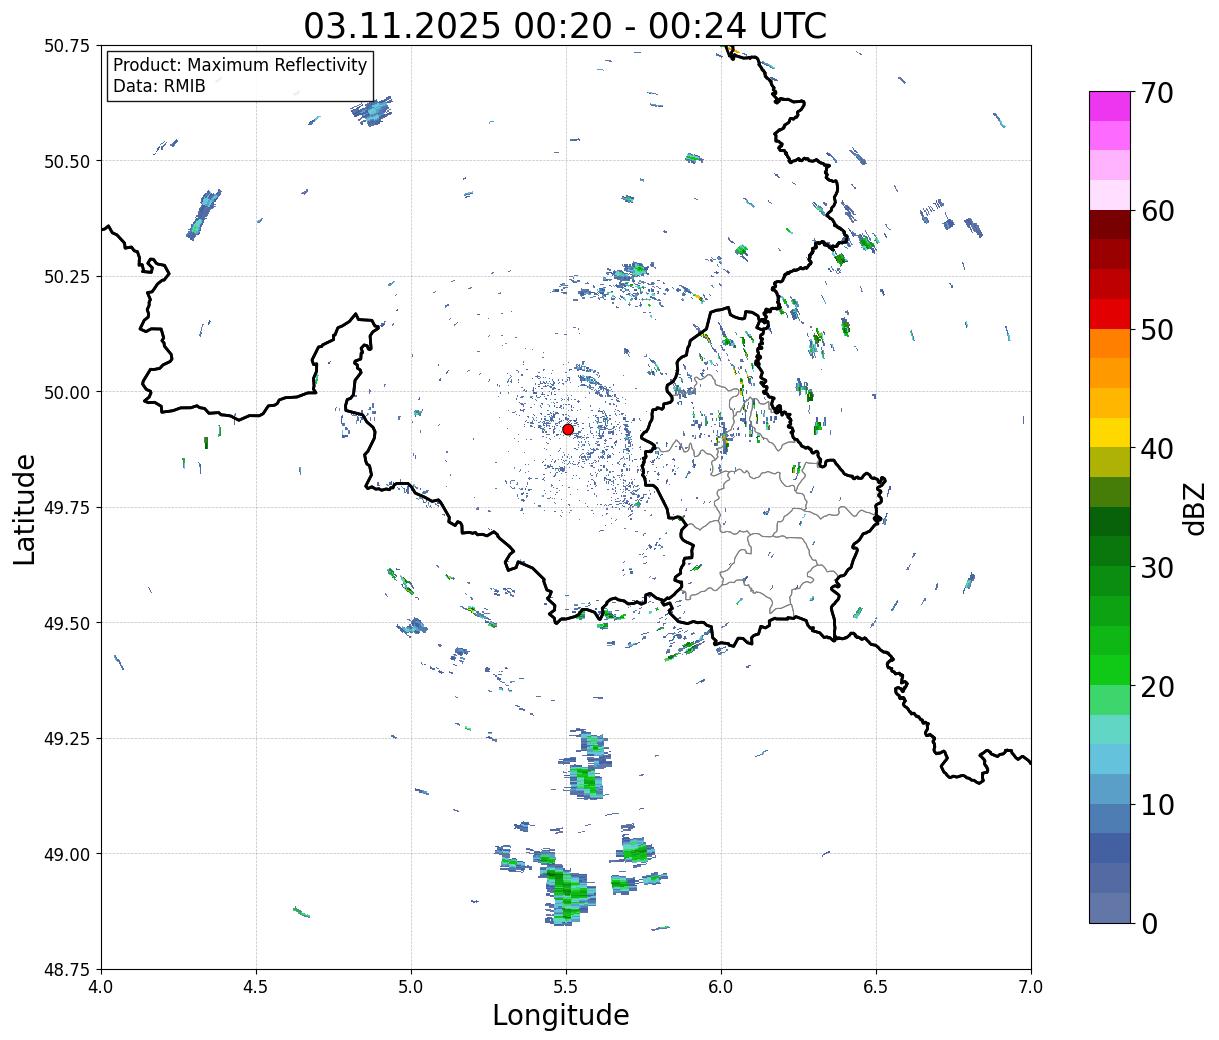Click the colorbar tick label 0

1148,924
